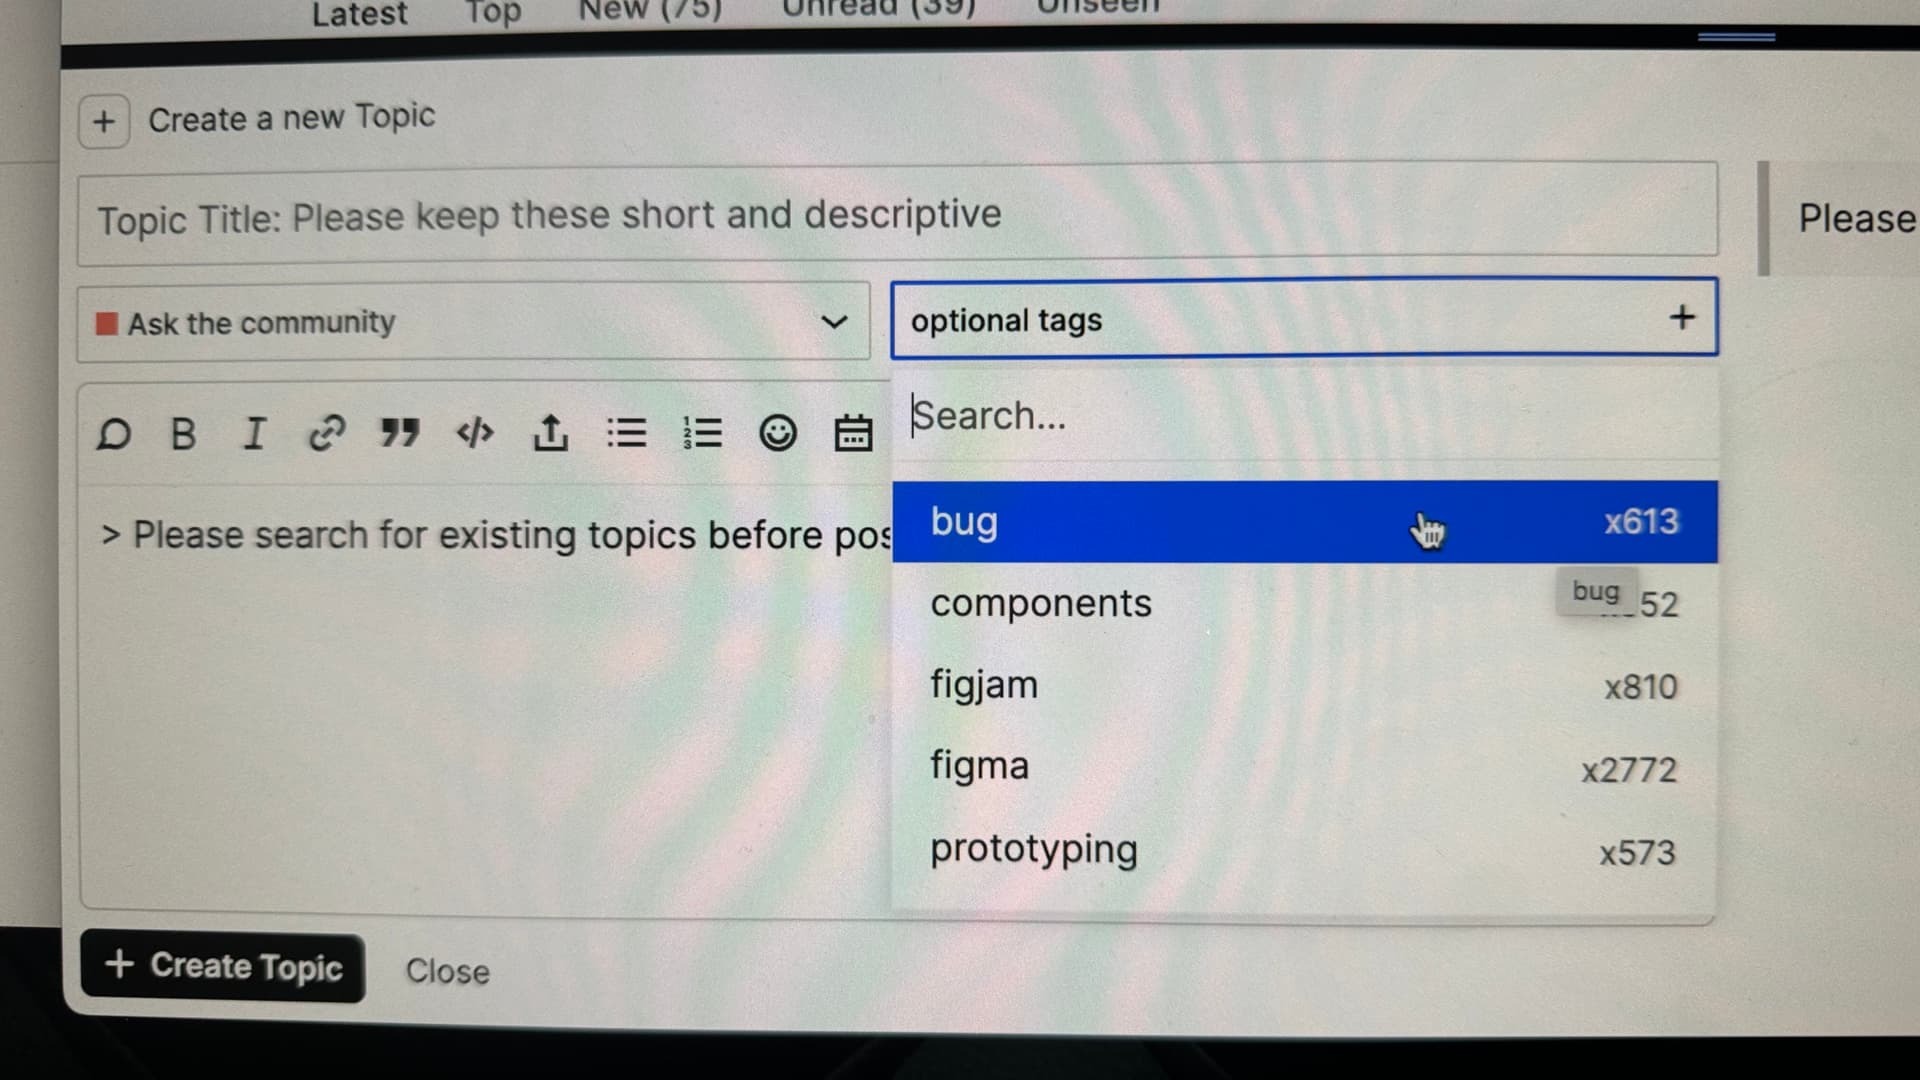Screen dimensions: 1920x1080
Task: Click the bold formatting icon
Action: click(187, 435)
